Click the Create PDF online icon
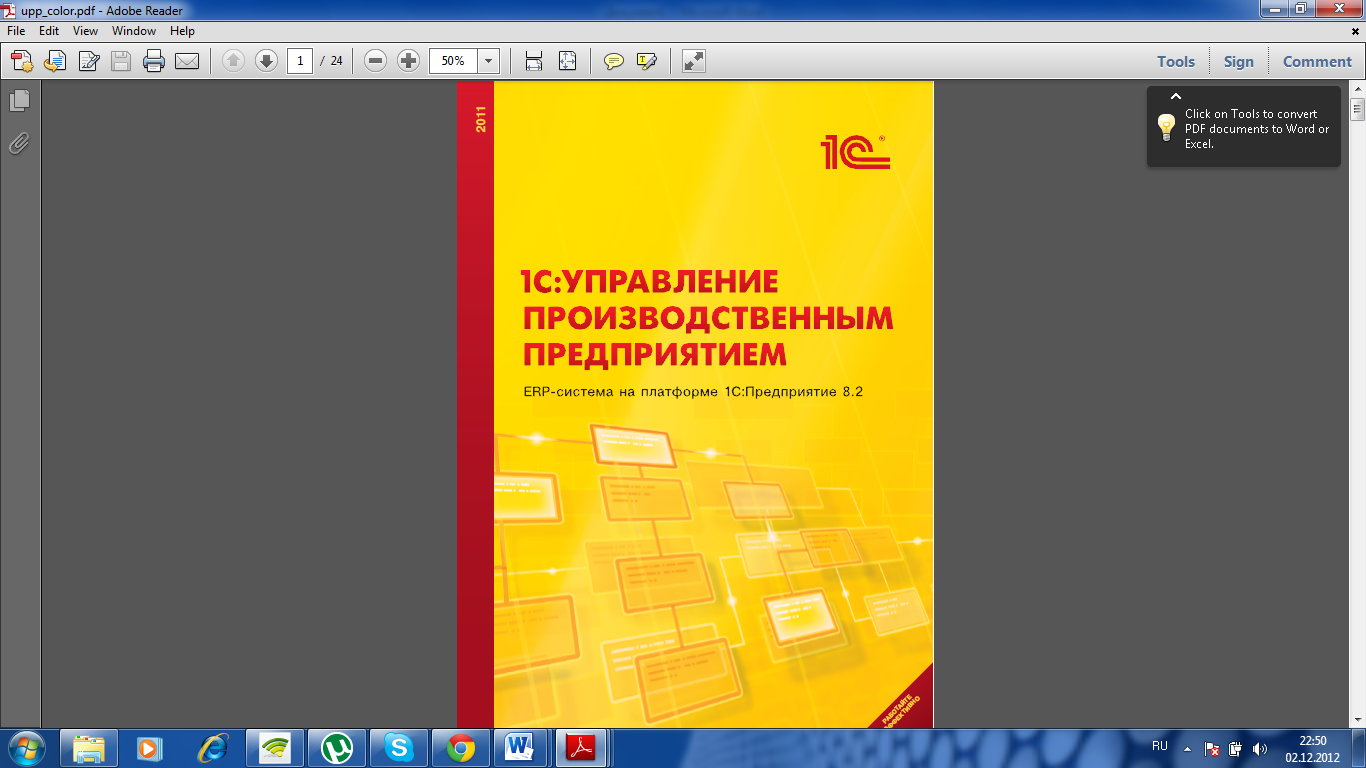The width and height of the screenshot is (1366, 768). (x=22, y=61)
